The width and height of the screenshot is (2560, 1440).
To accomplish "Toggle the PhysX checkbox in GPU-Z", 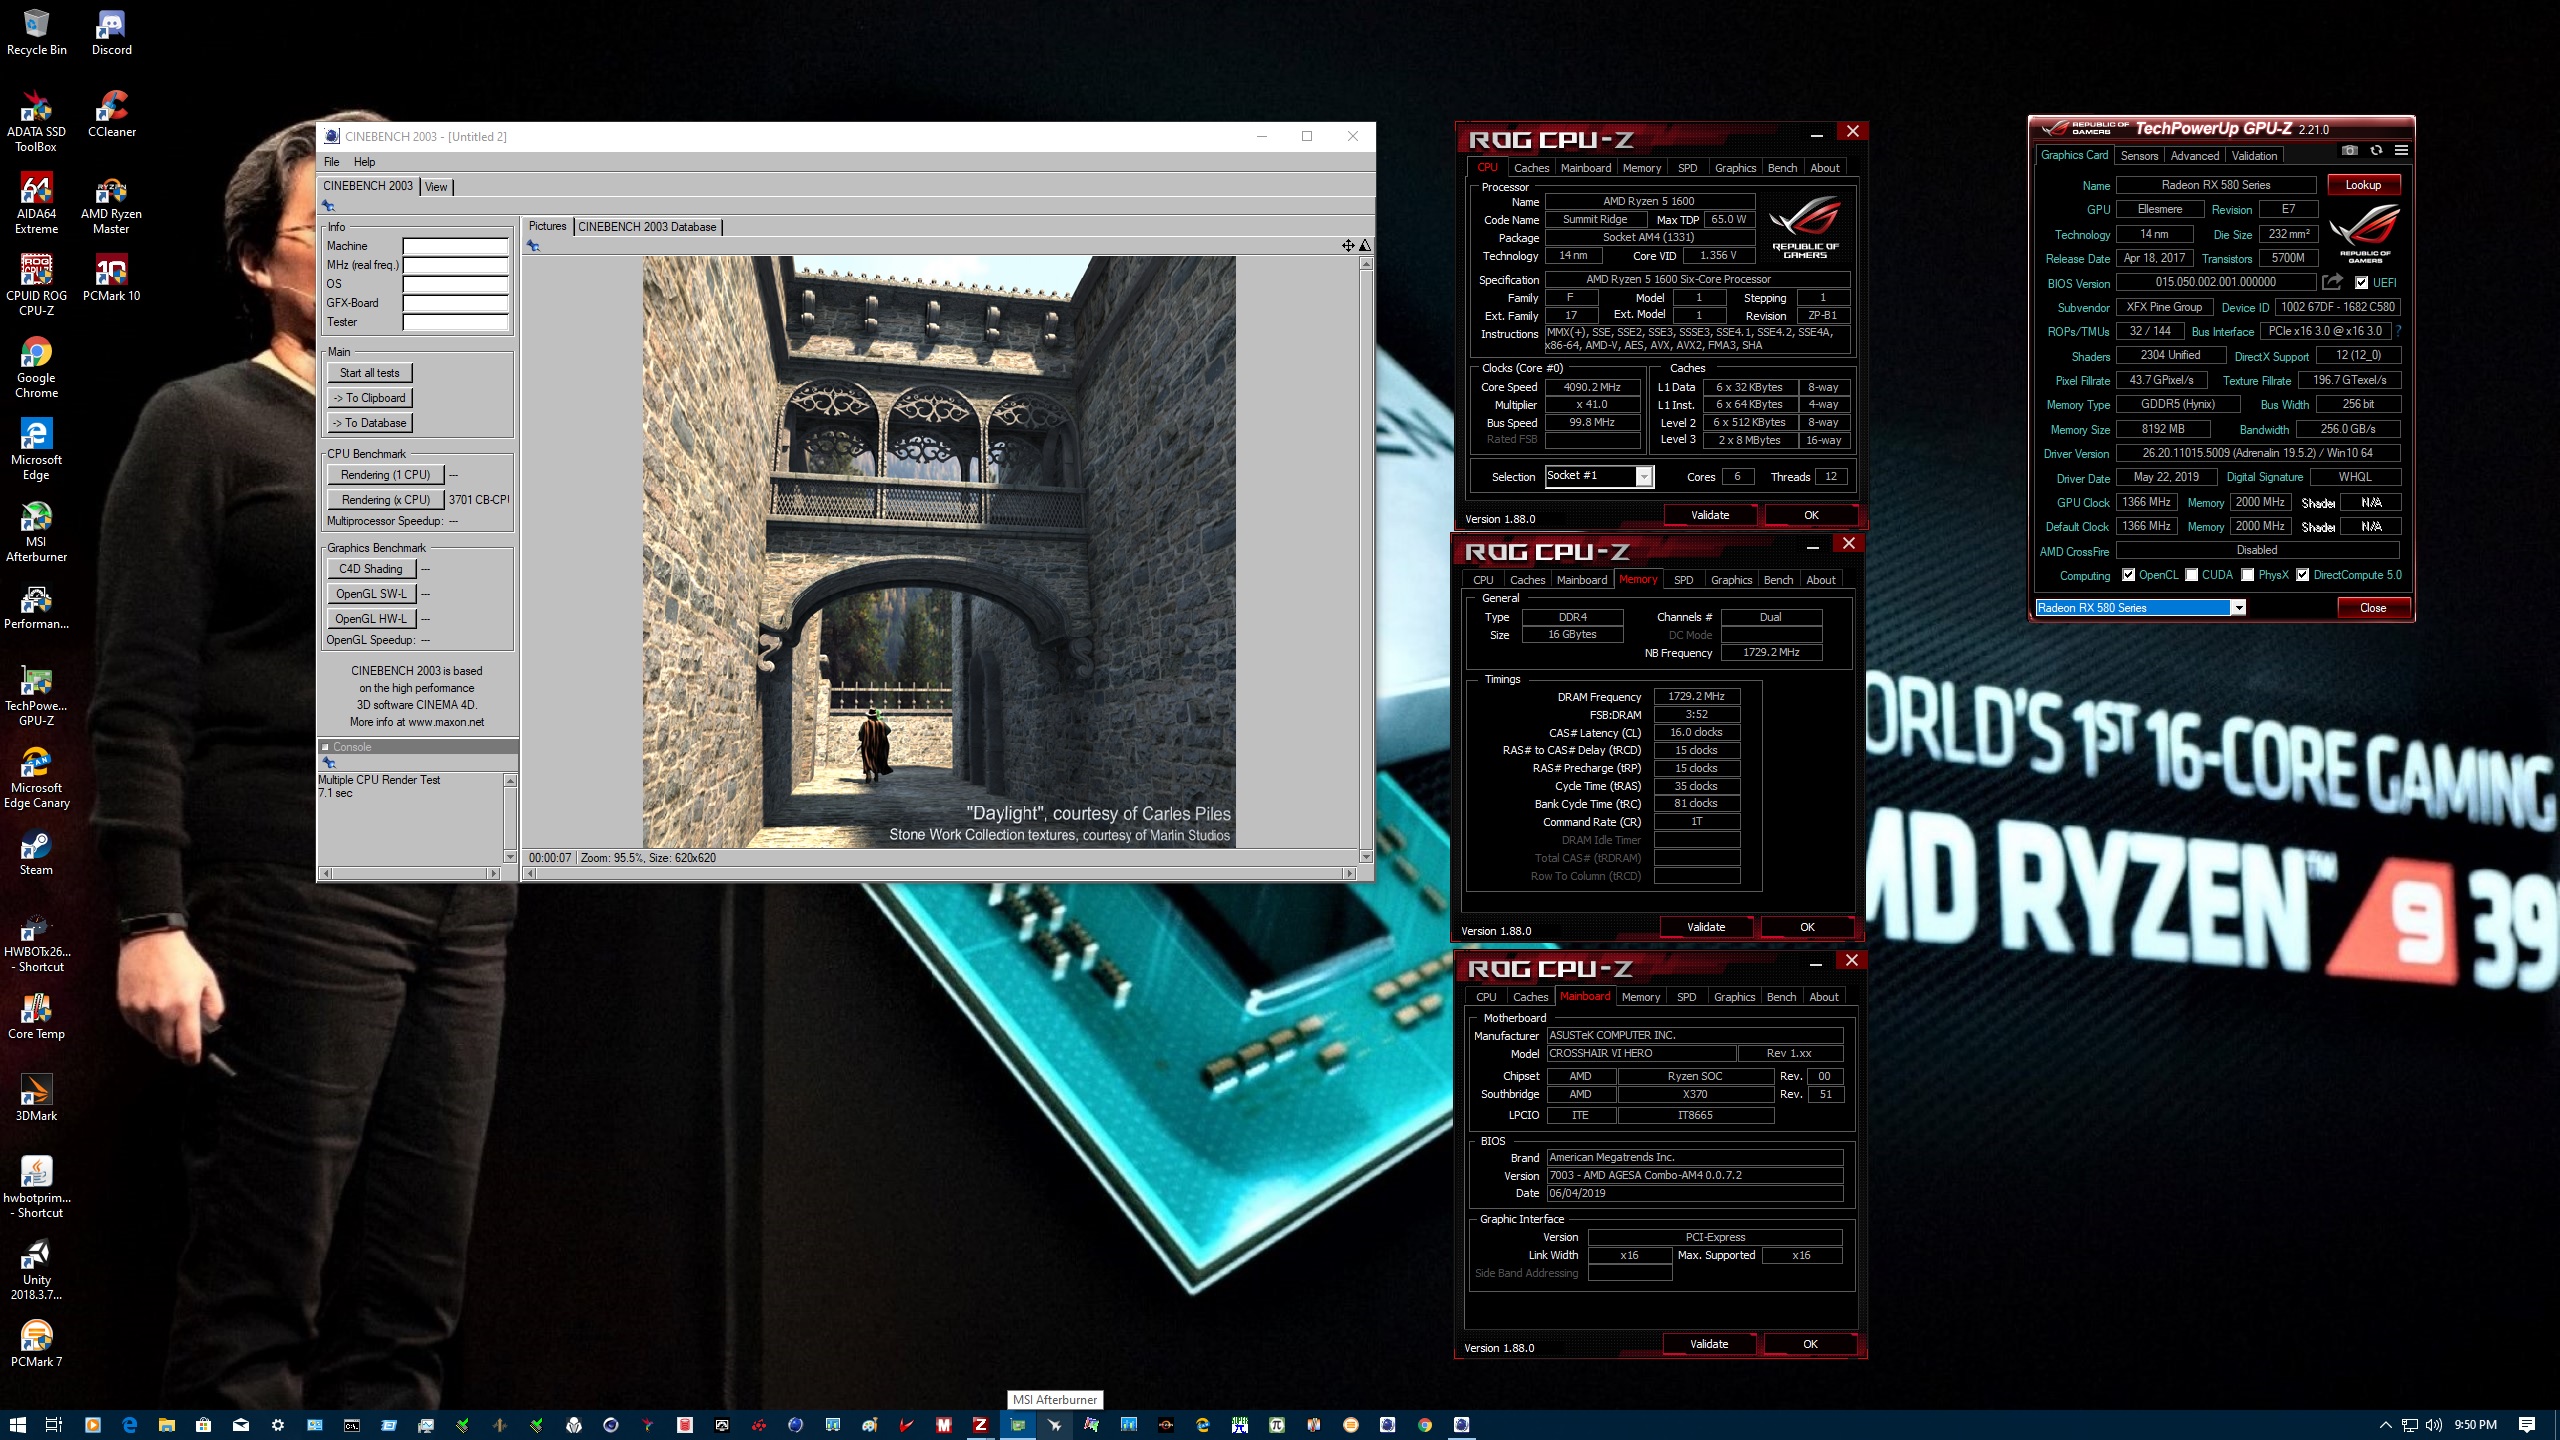I will pos(2248,575).
